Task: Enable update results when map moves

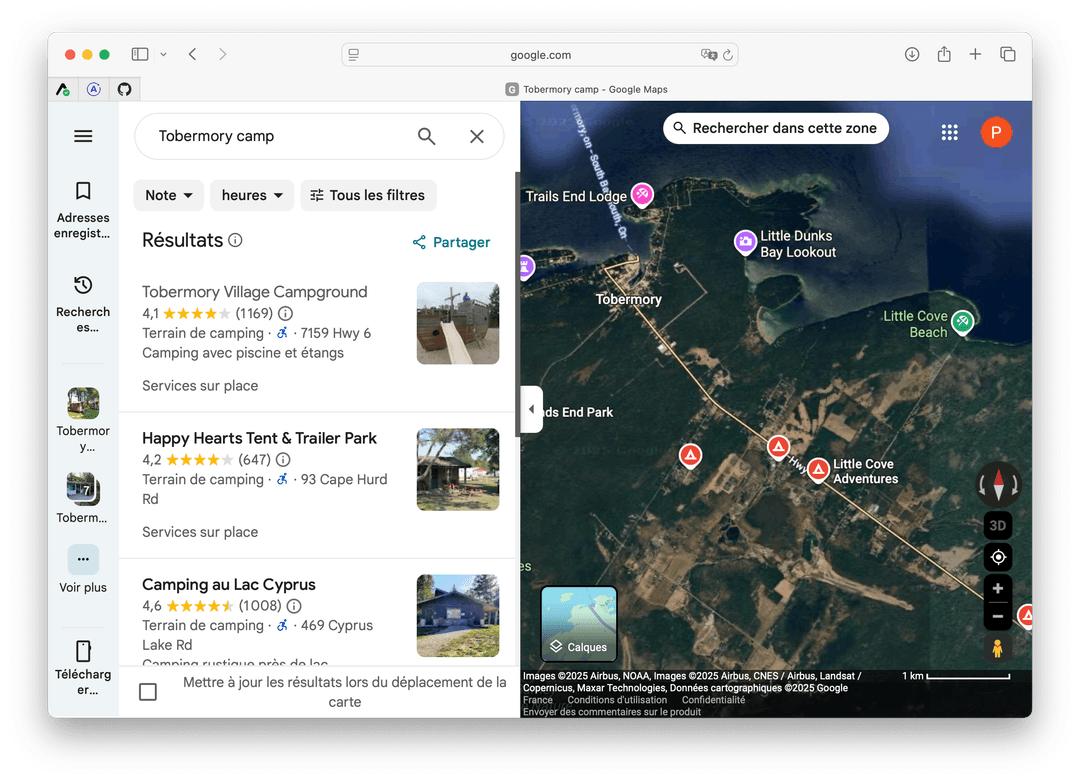Action: tap(148, 692)
